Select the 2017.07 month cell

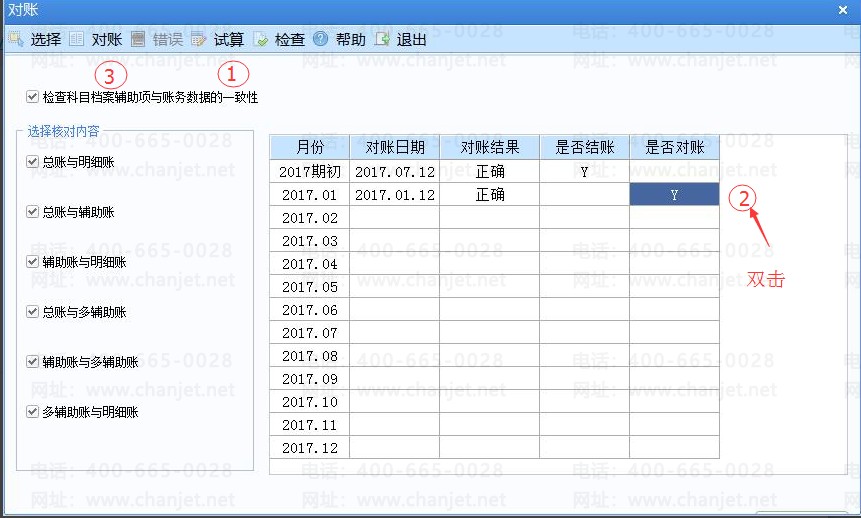tap(310, 333)
